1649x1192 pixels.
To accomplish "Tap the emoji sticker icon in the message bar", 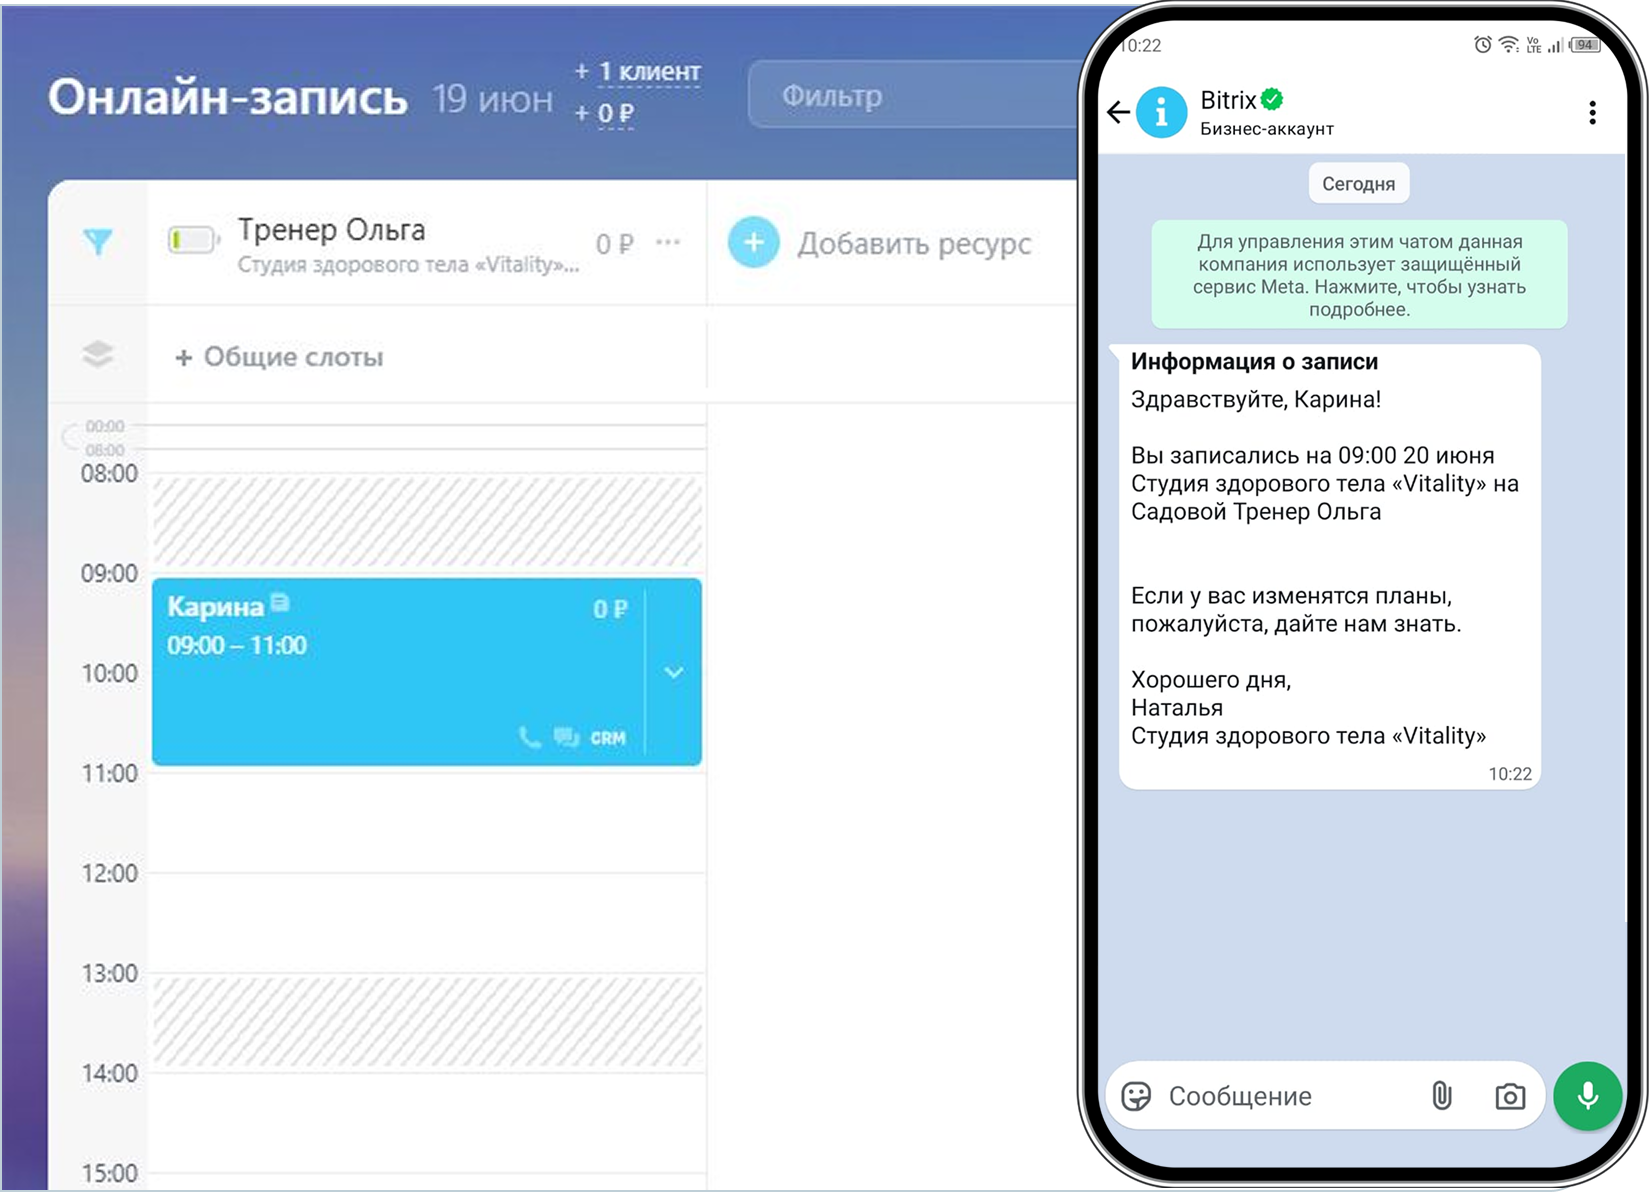I will 1137,1096.
